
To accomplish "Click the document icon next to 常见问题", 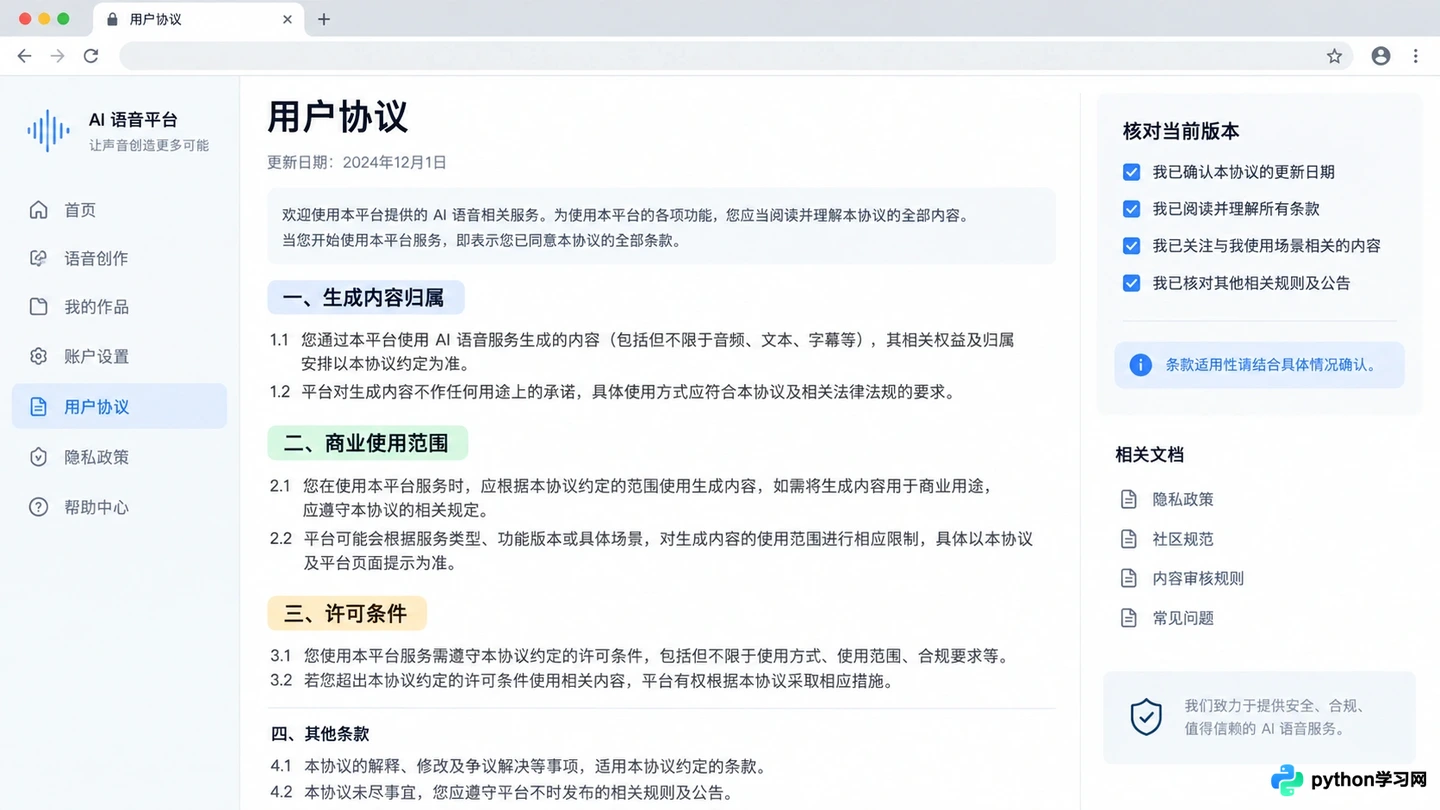I will click(1129, 618).
